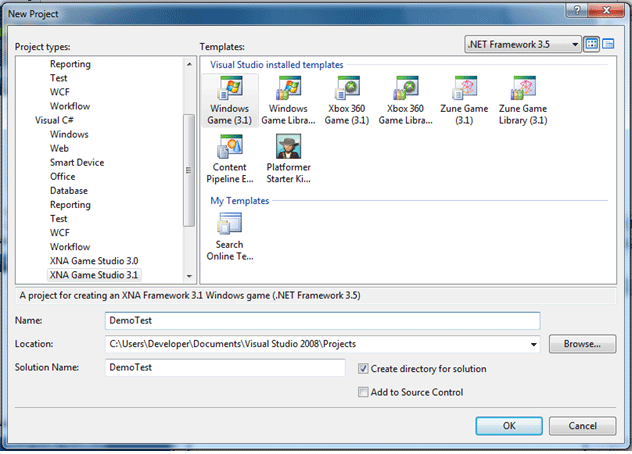The width and height of the screenshot is (632, 454).
Task: Select Database project type
Action: tap(69, 191)
